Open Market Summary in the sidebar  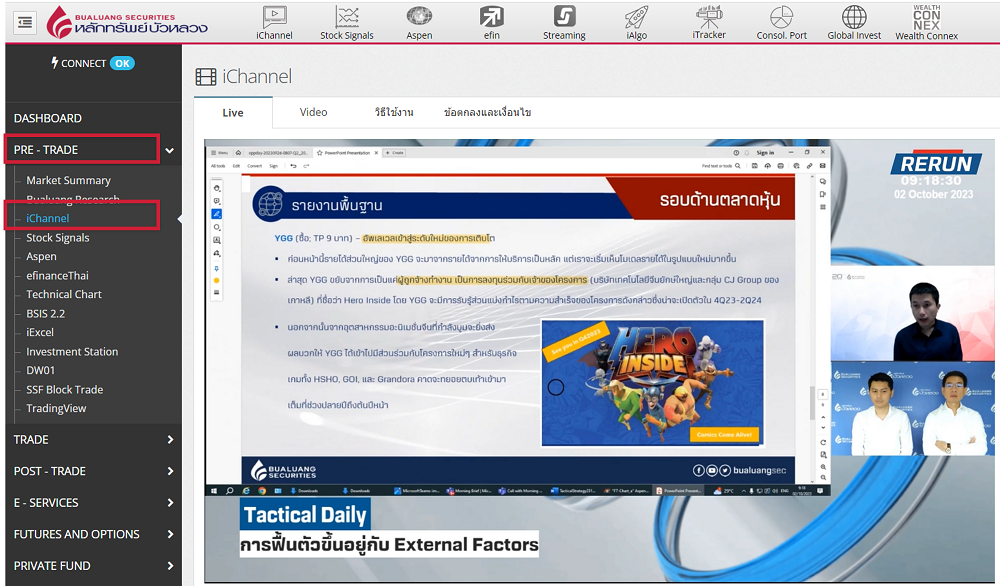[x=68, y=180]
